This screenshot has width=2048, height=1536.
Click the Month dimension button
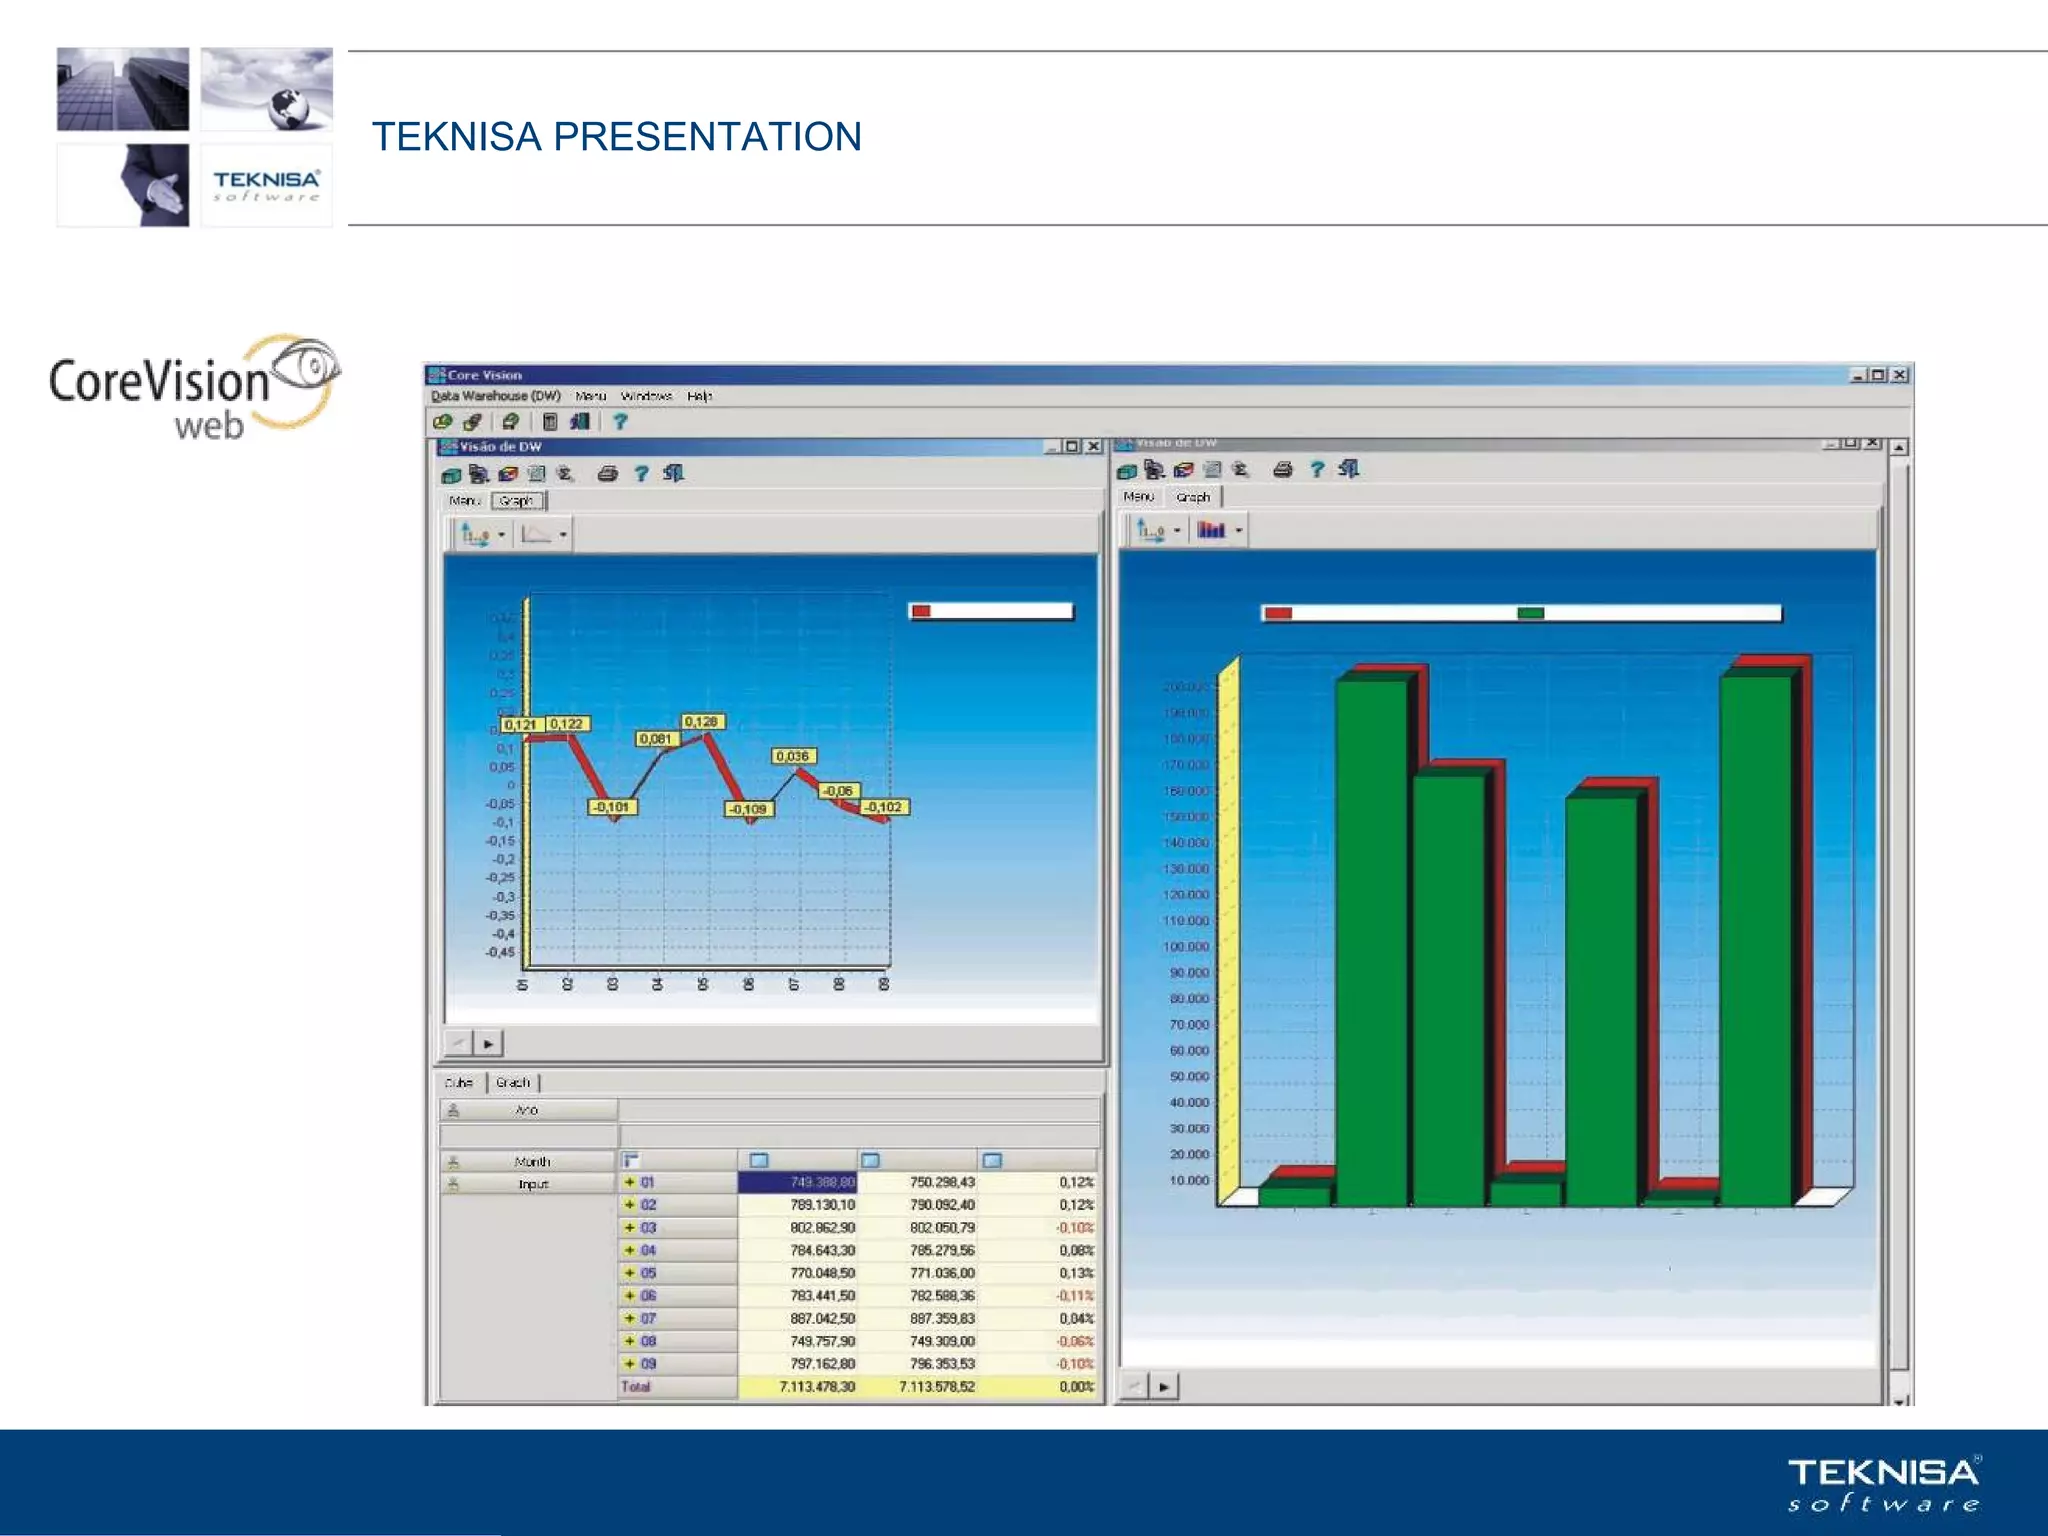pyautogui.click(x=528, y=1161)
